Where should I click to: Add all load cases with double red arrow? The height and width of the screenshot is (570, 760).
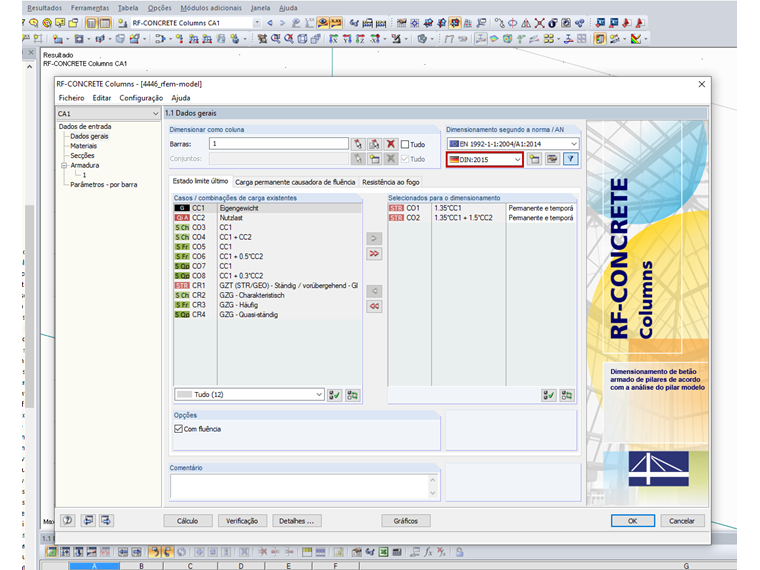(374, 253)
